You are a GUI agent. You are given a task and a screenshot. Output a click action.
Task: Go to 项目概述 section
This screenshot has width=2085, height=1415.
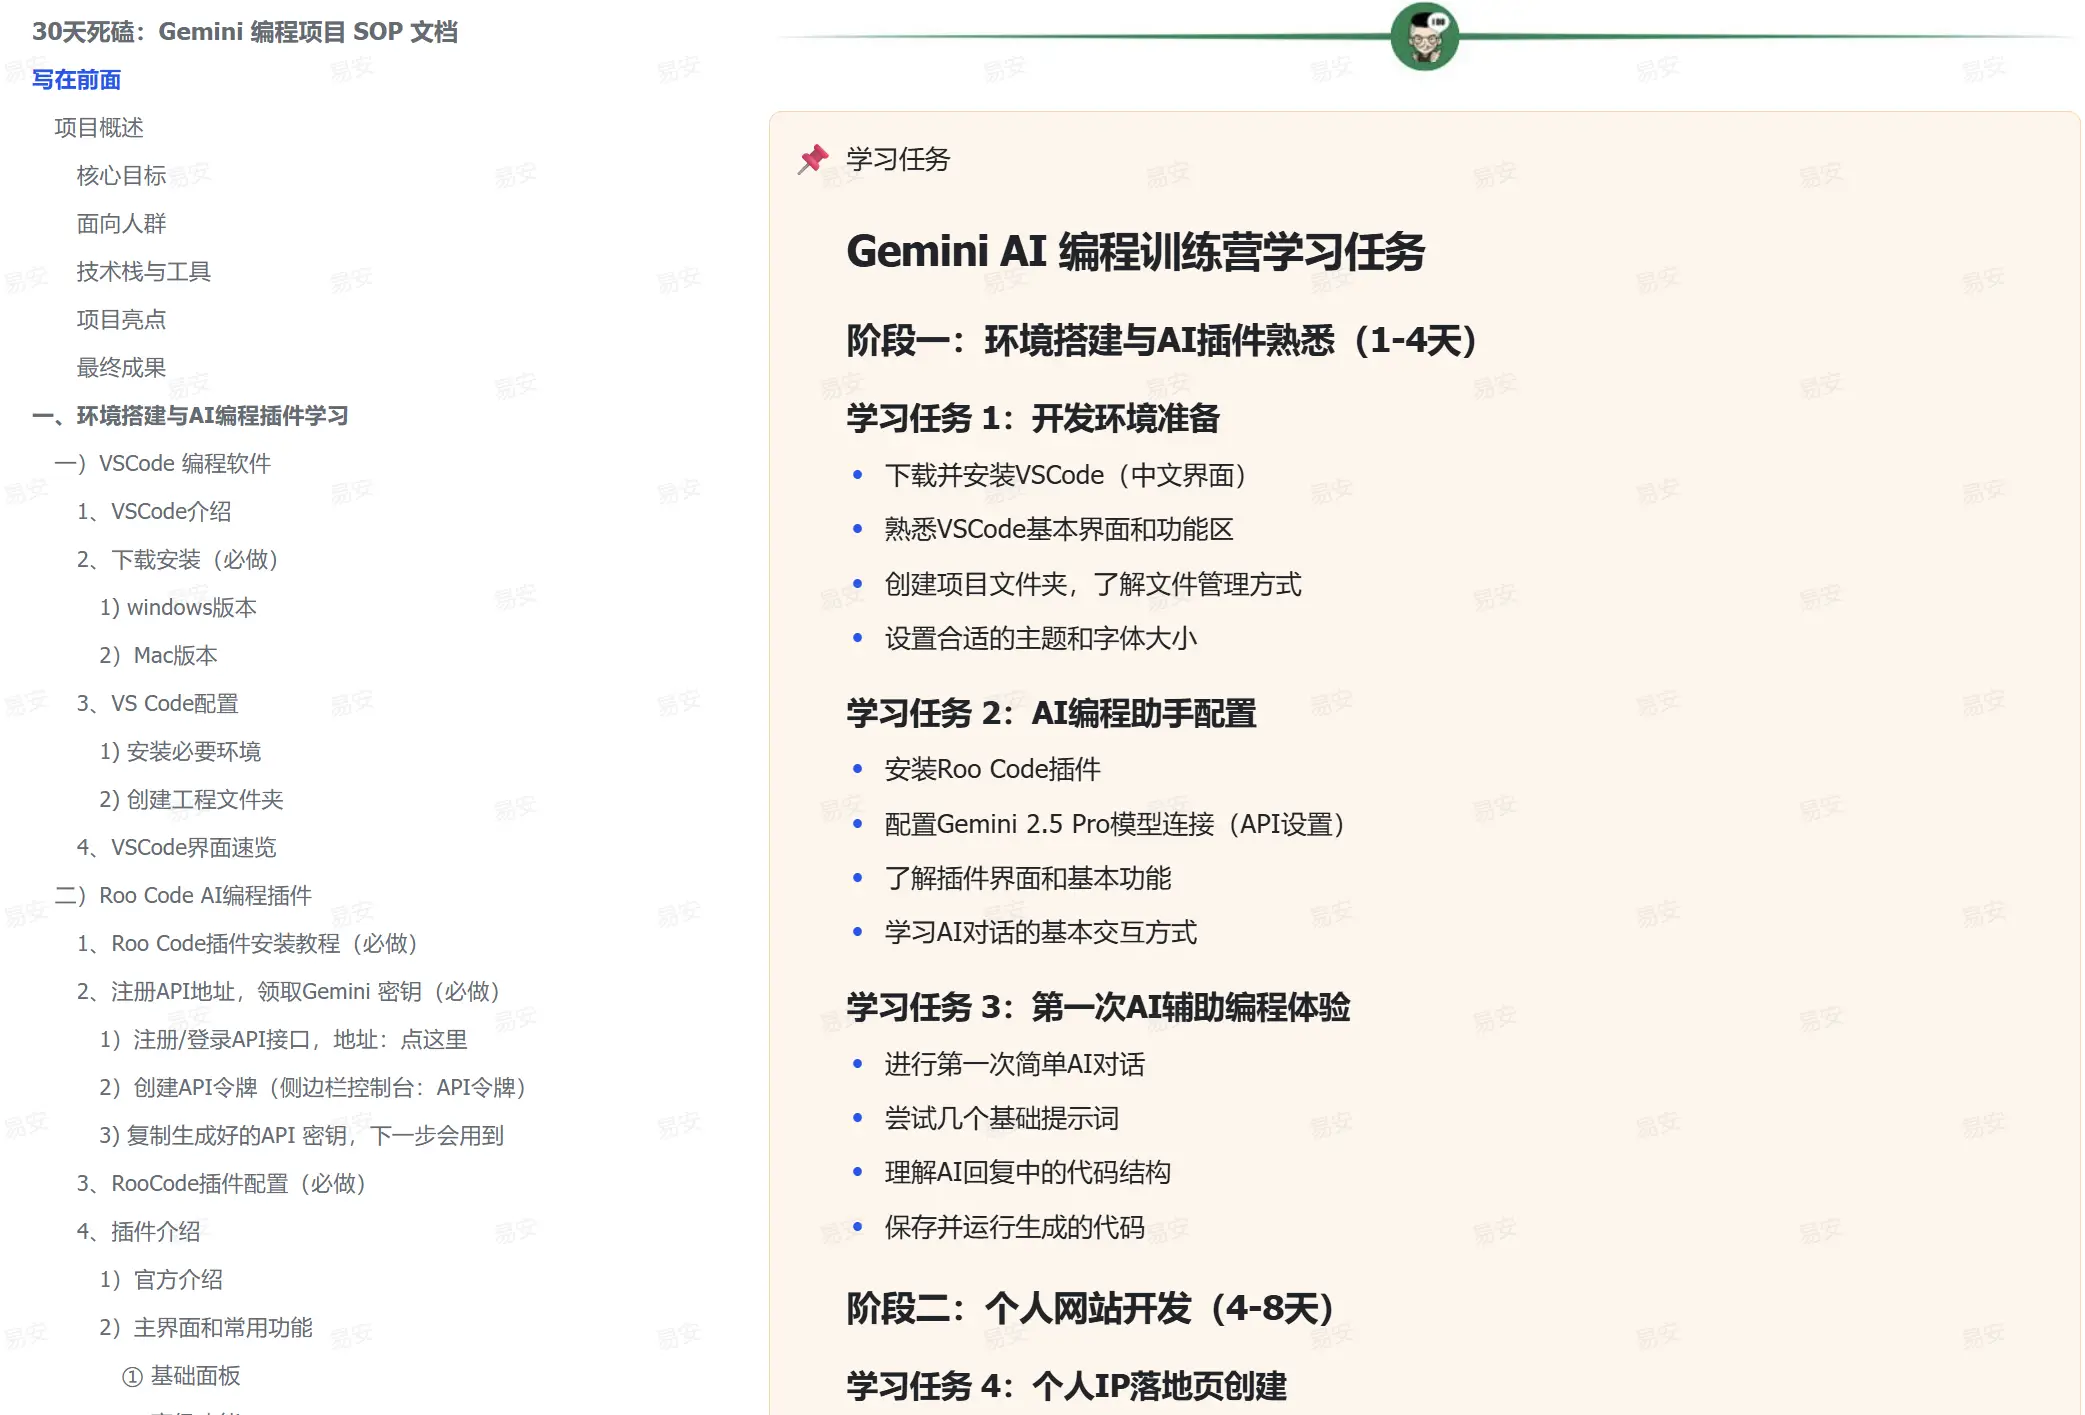pyautogui.click(x=99, y=128)
